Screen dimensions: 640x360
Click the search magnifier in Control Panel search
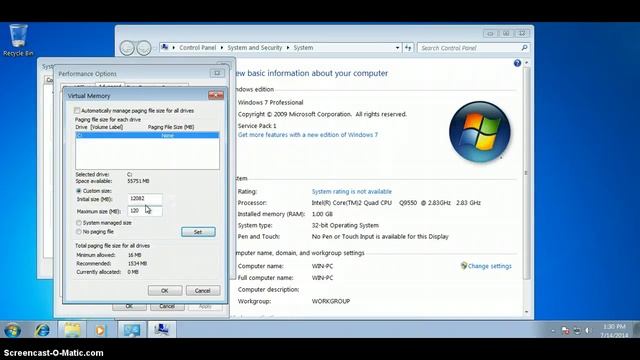[524, 48]
